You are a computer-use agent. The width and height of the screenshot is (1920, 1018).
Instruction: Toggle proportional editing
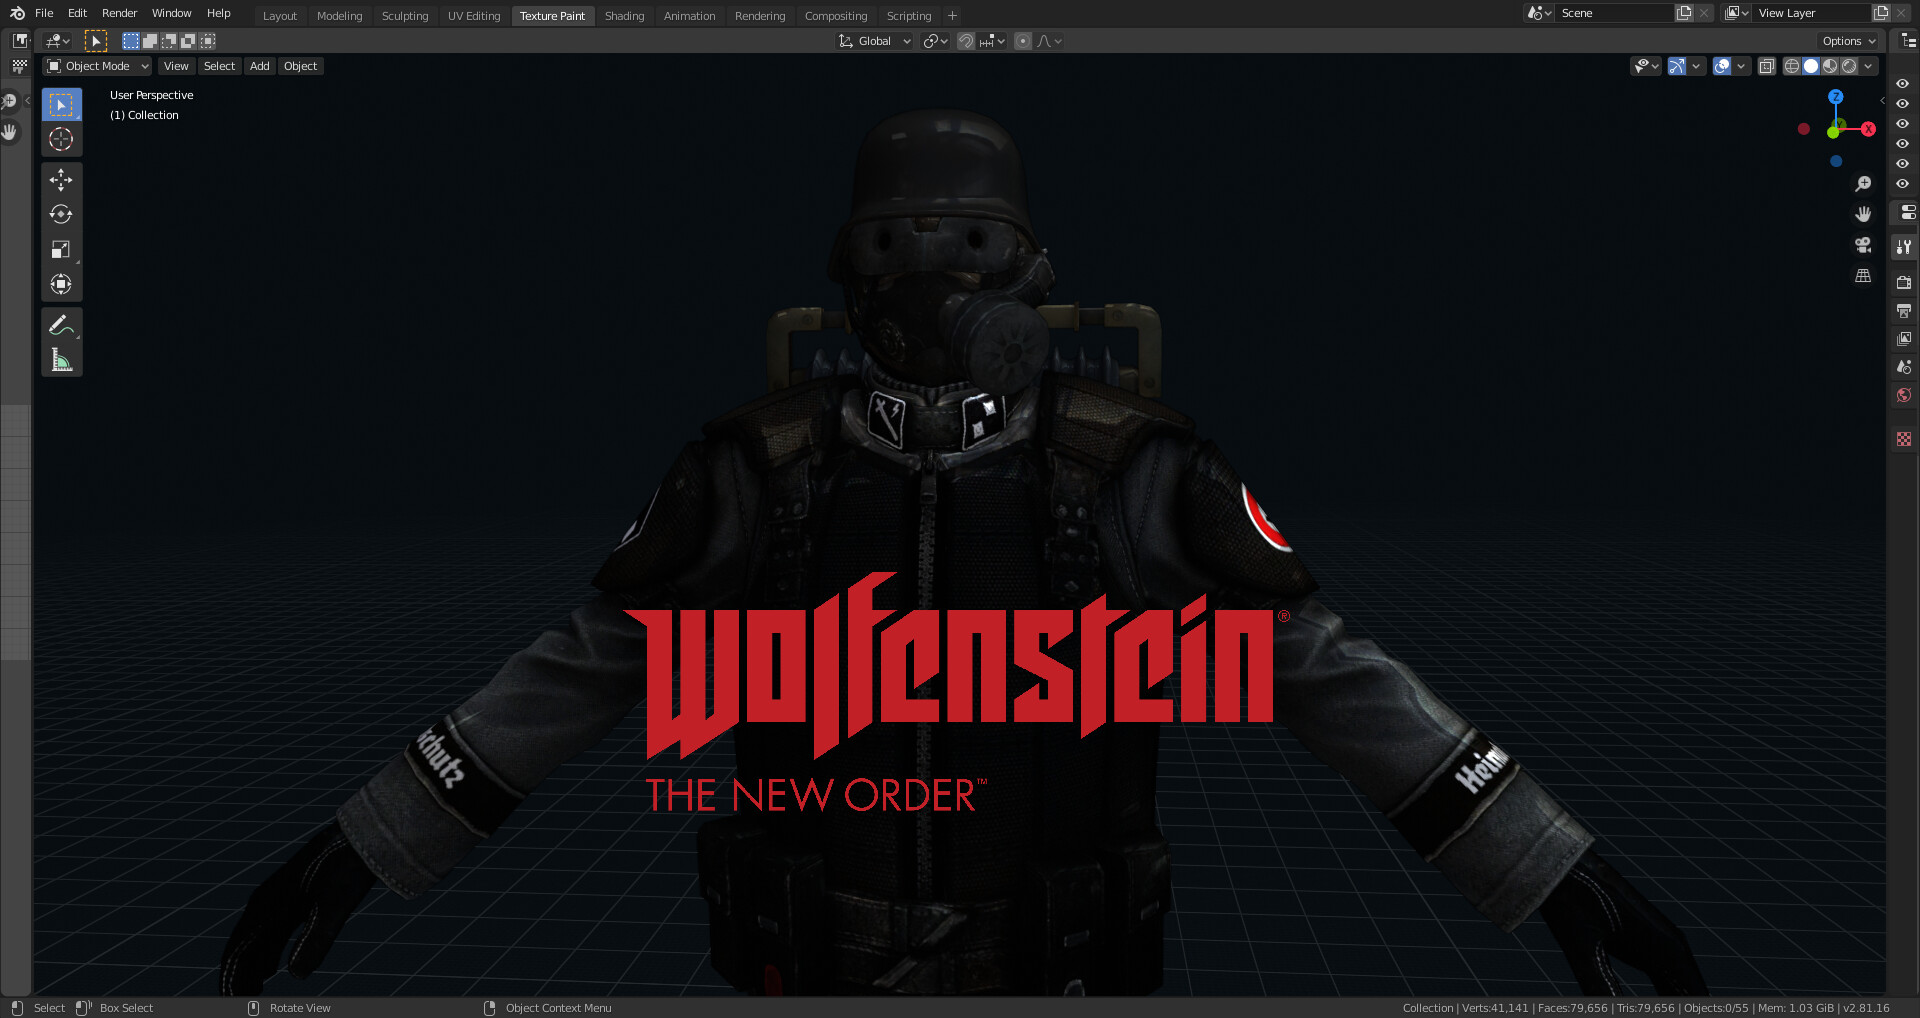click(x=1022, y=41)
